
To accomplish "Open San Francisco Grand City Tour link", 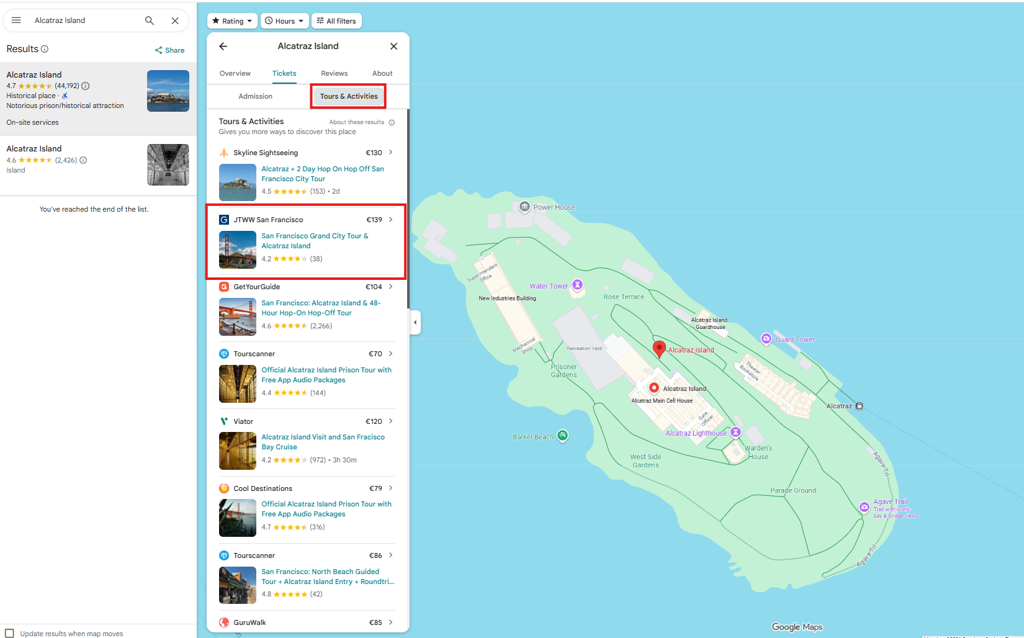I will pyautogui.click(x=315, y=241).
